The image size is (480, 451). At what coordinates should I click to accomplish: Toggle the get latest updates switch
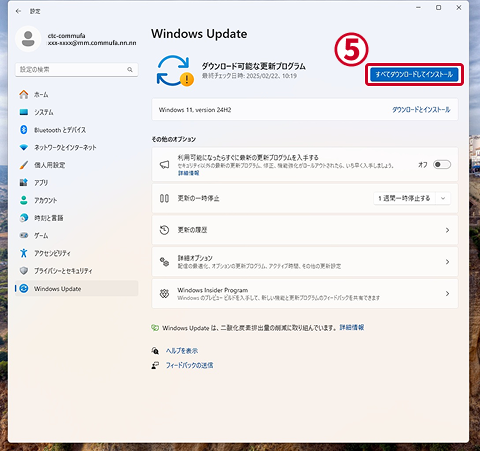click(442, 165)
